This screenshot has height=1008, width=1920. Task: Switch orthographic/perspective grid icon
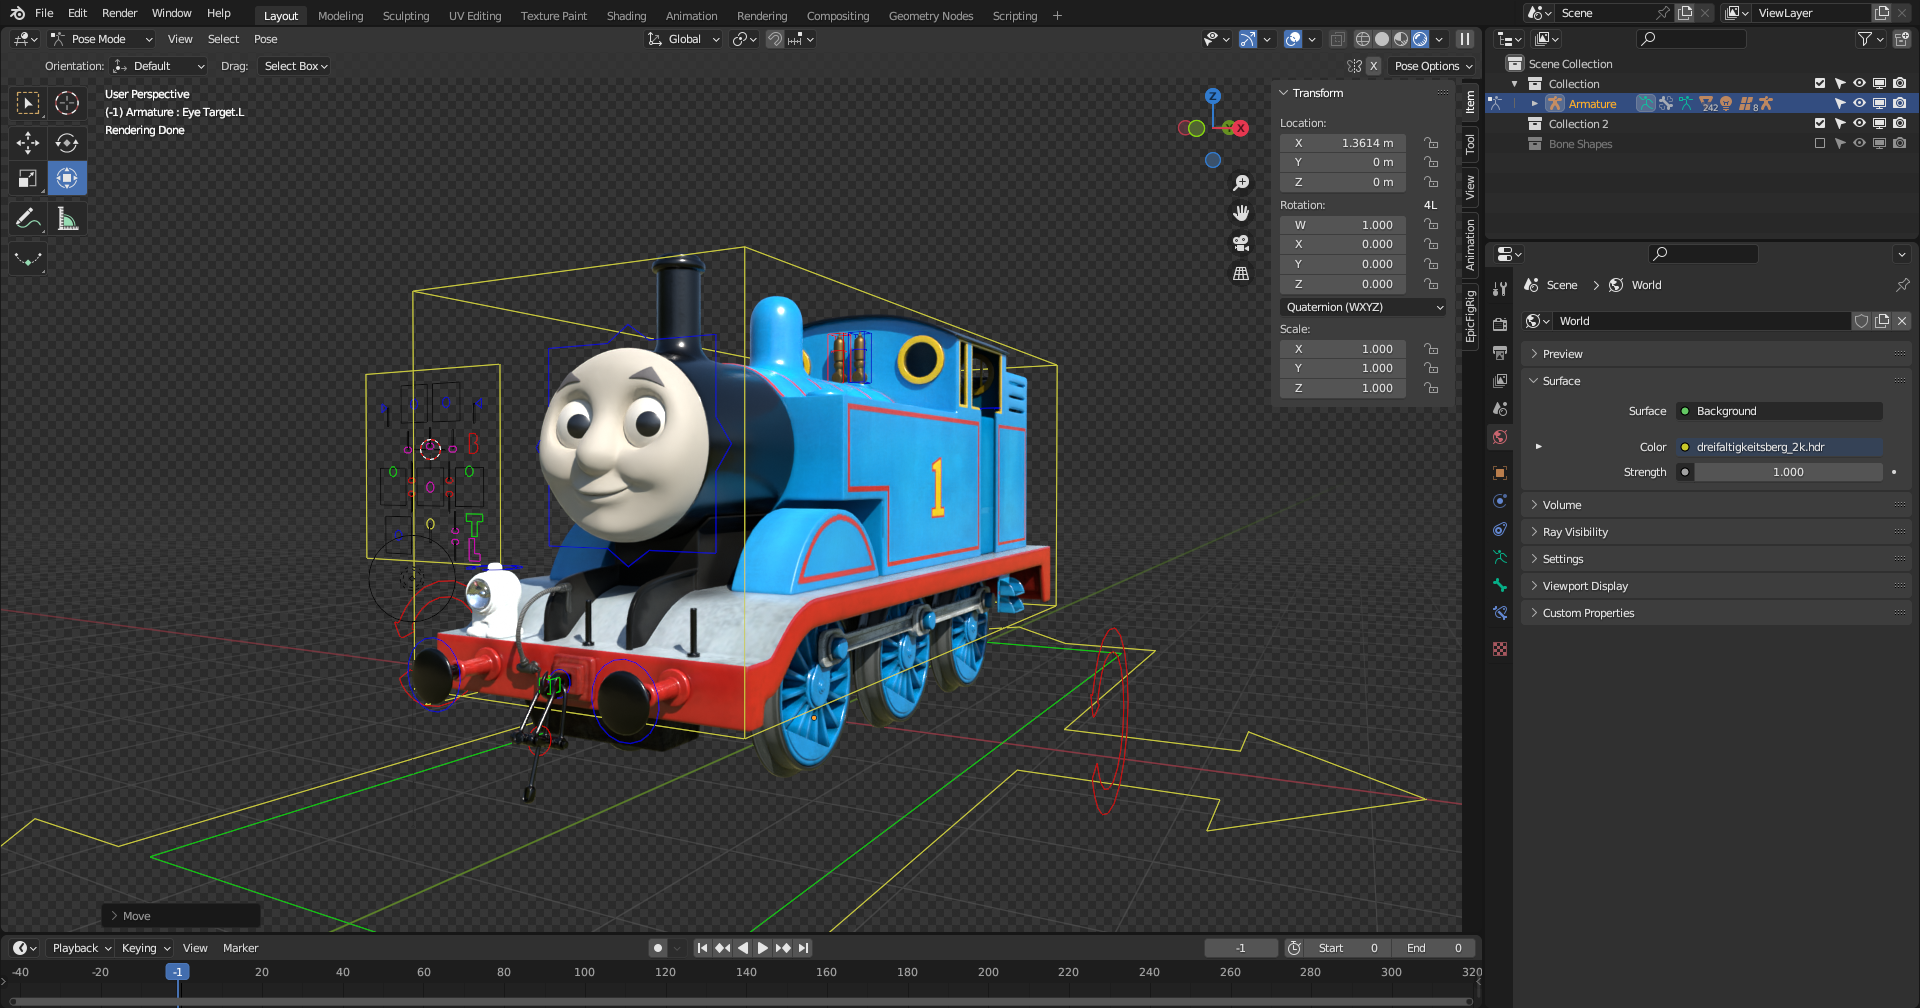coord(1241,273)
